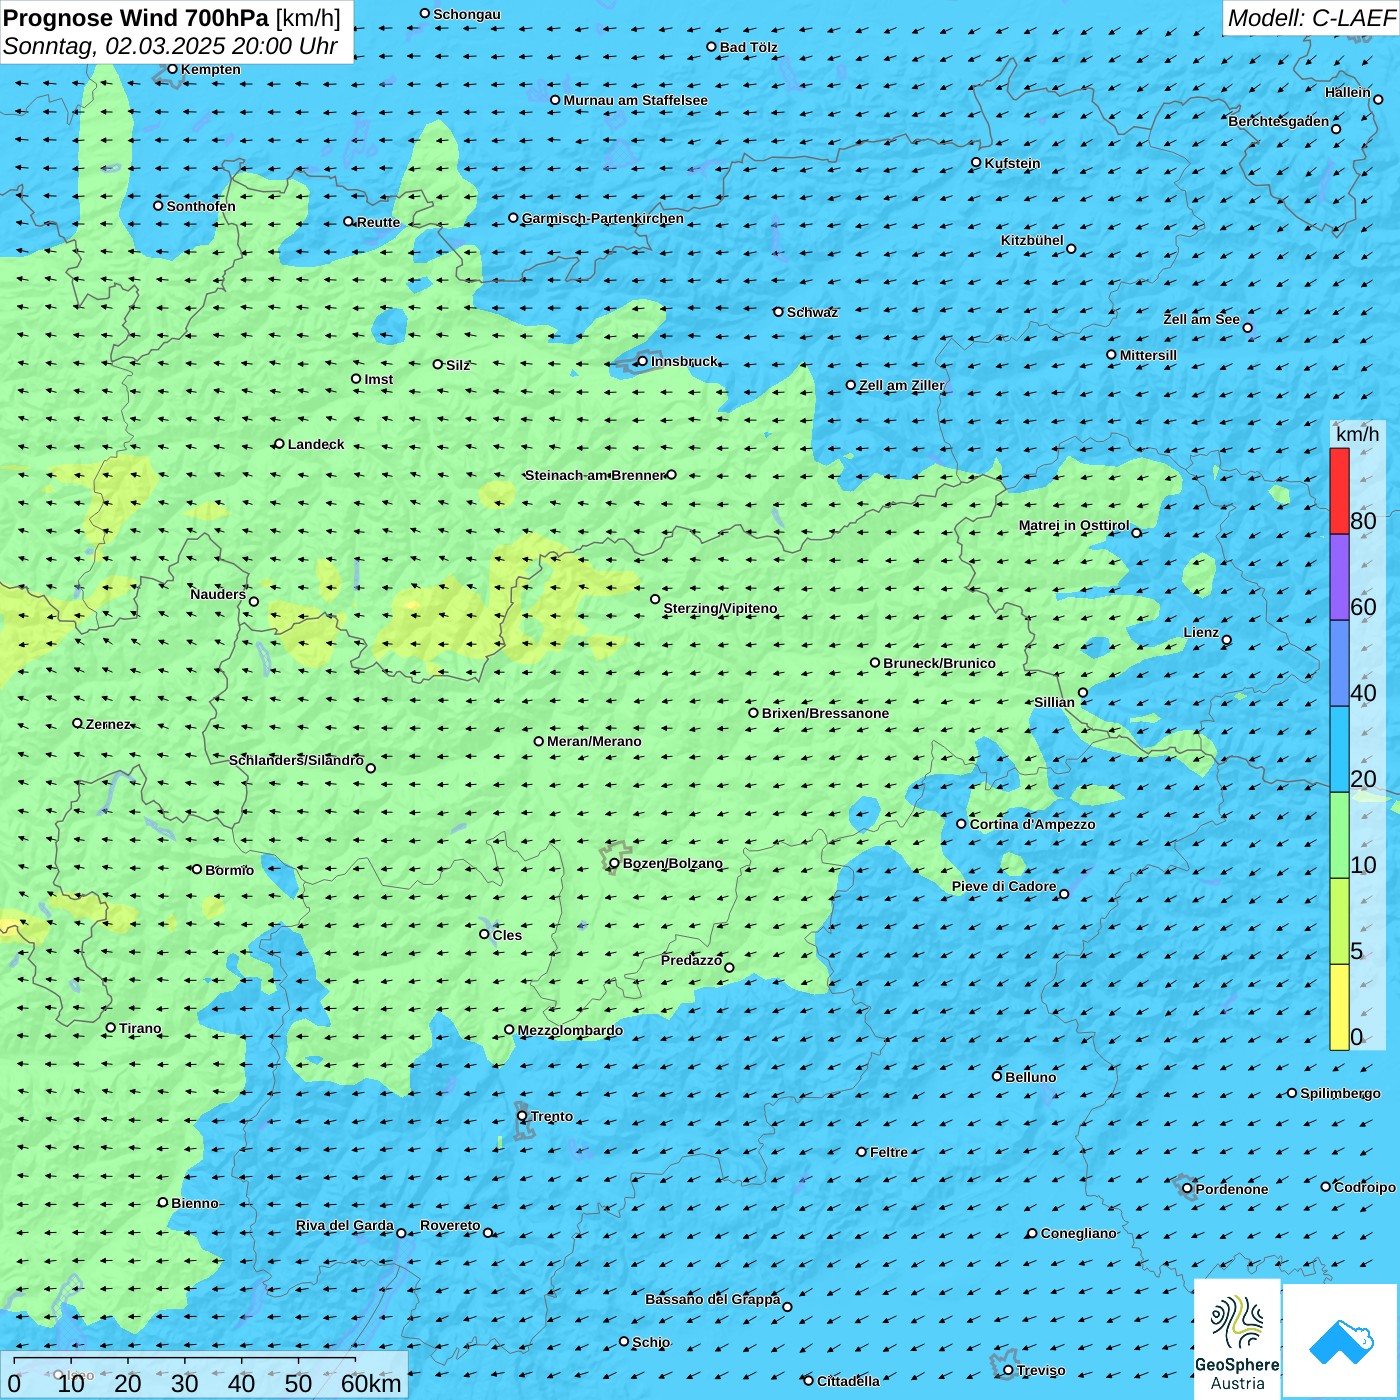This screenshot has height=1400, width=1400.
Task: Click the "Prognose Wind 700hPa" title
Action: [x=136, y=18]
